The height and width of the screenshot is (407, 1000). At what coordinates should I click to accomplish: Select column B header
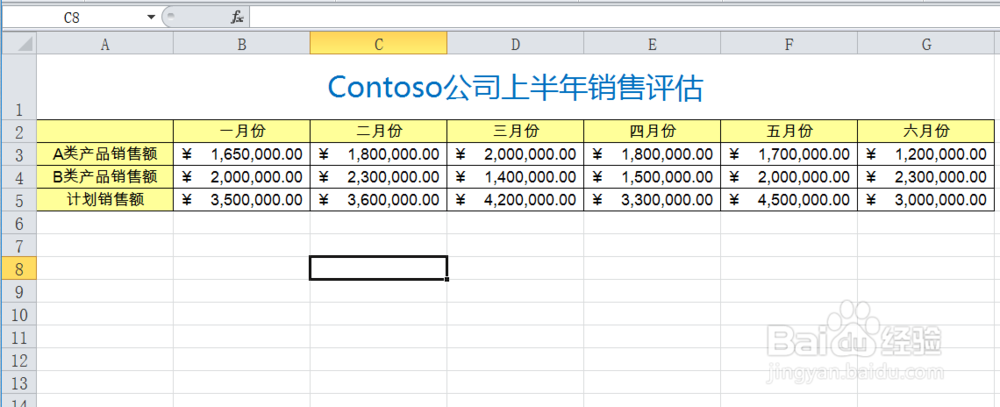[x=242, y=43]
